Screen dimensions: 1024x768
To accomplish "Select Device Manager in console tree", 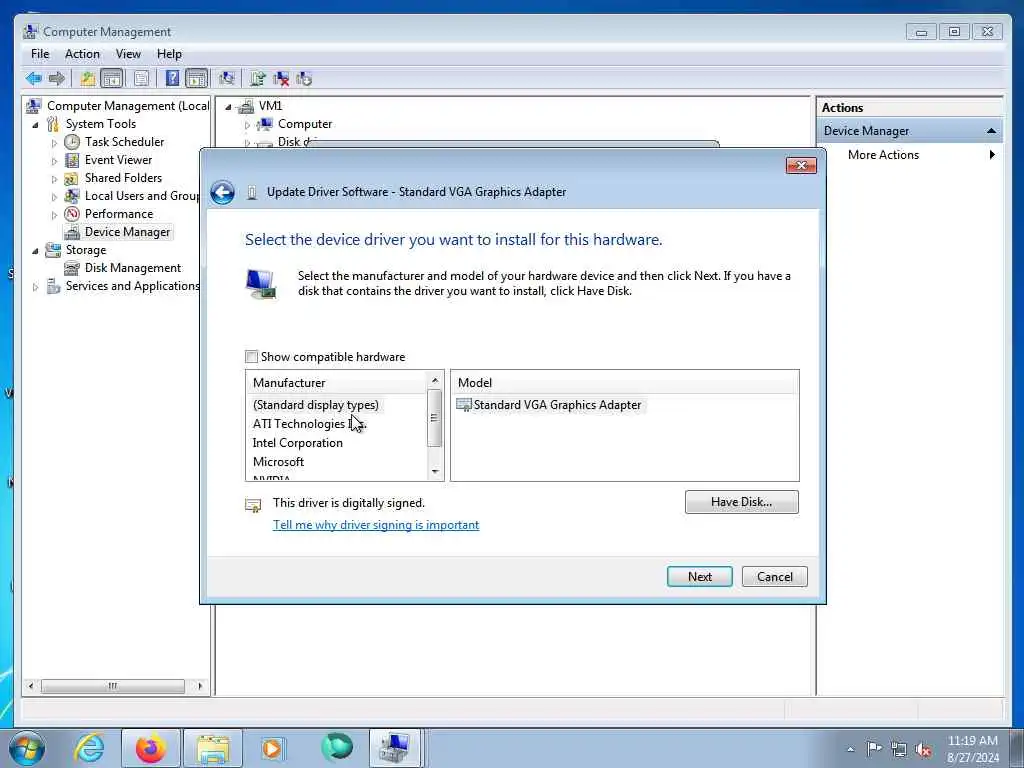I will tap(118, 232).
